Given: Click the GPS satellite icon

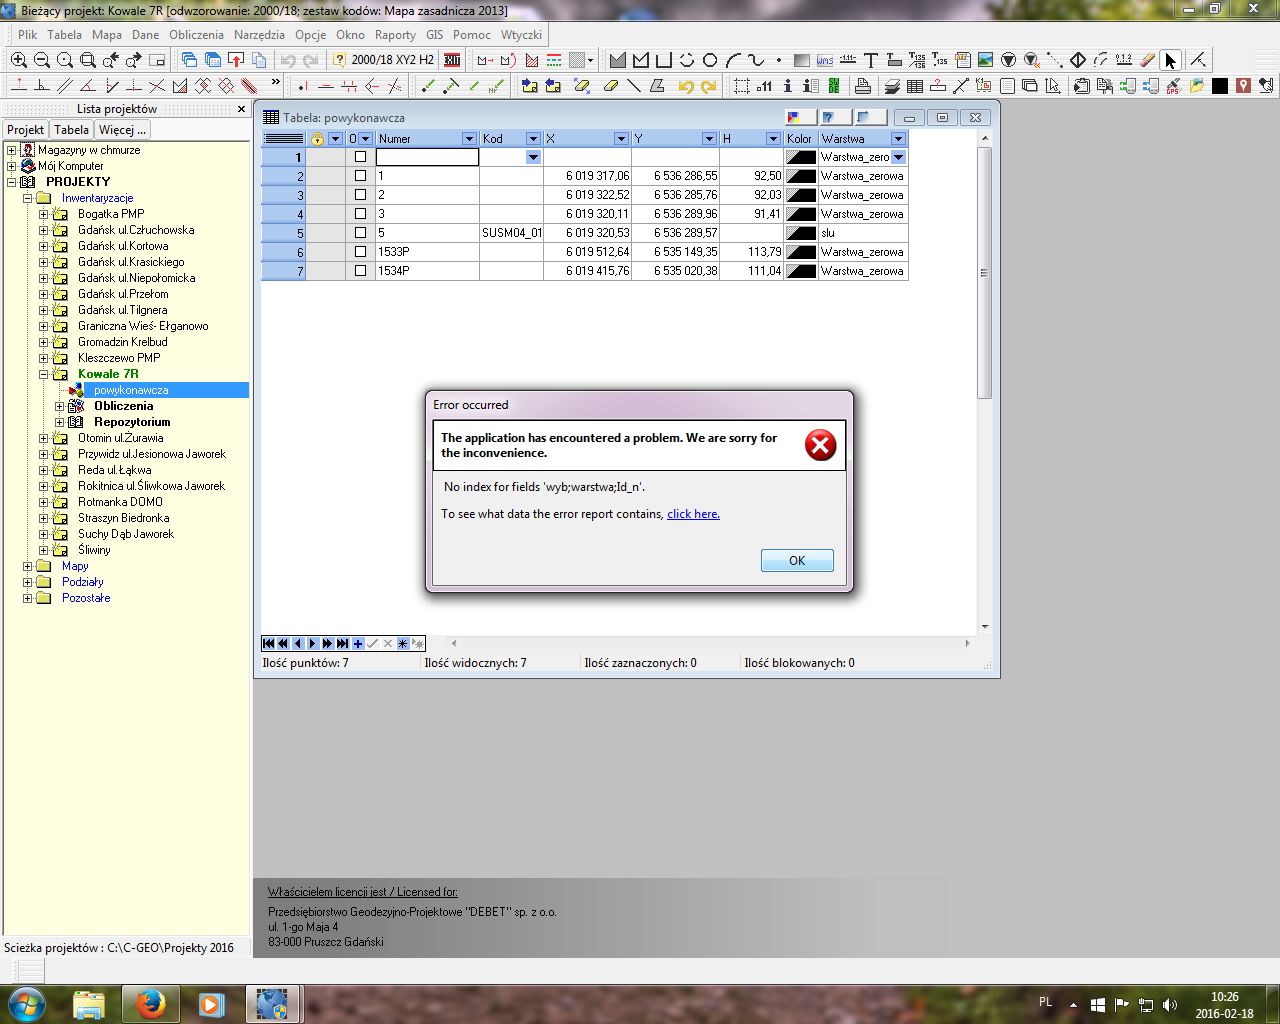Looking at the screenshot, I should (1173, 86).
